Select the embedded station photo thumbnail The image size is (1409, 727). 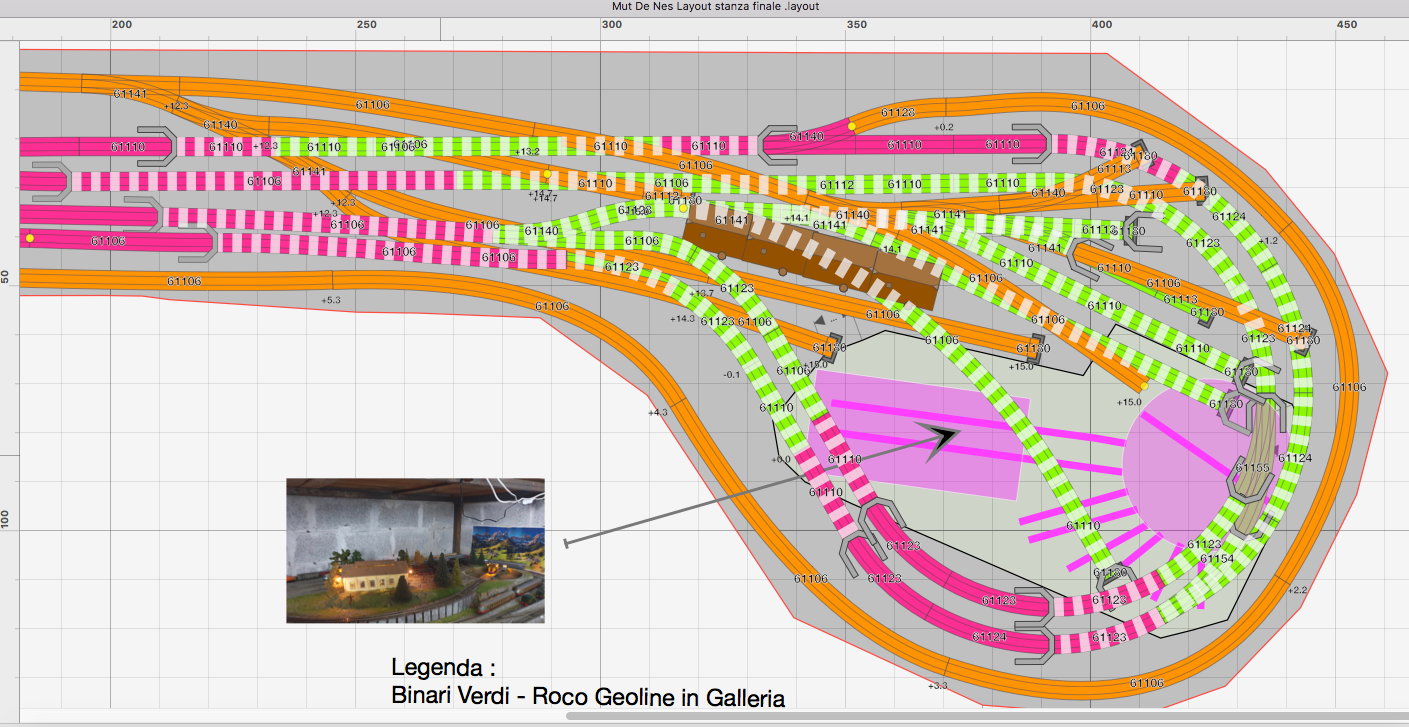(415, 550)
